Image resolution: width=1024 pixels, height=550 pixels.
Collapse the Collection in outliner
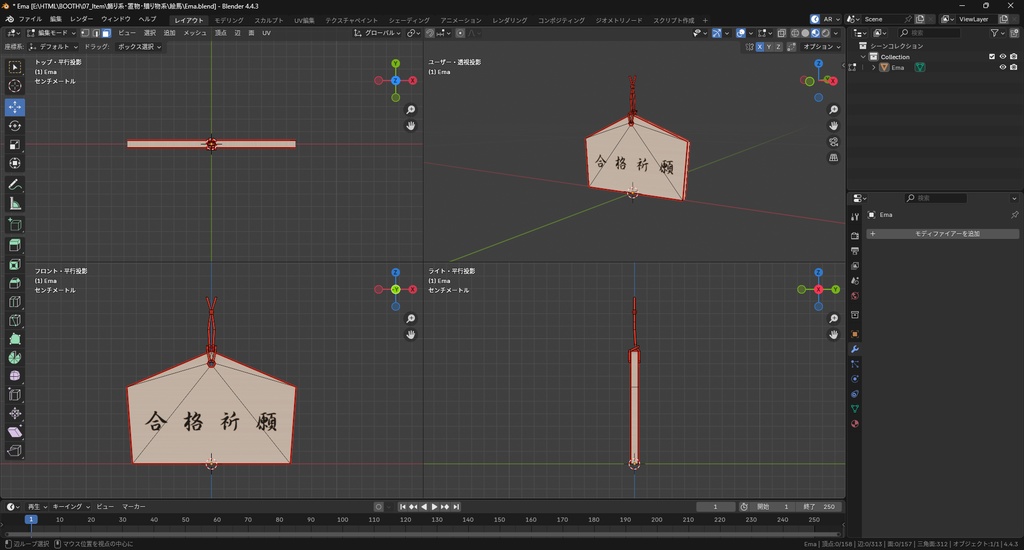point(863,57)
